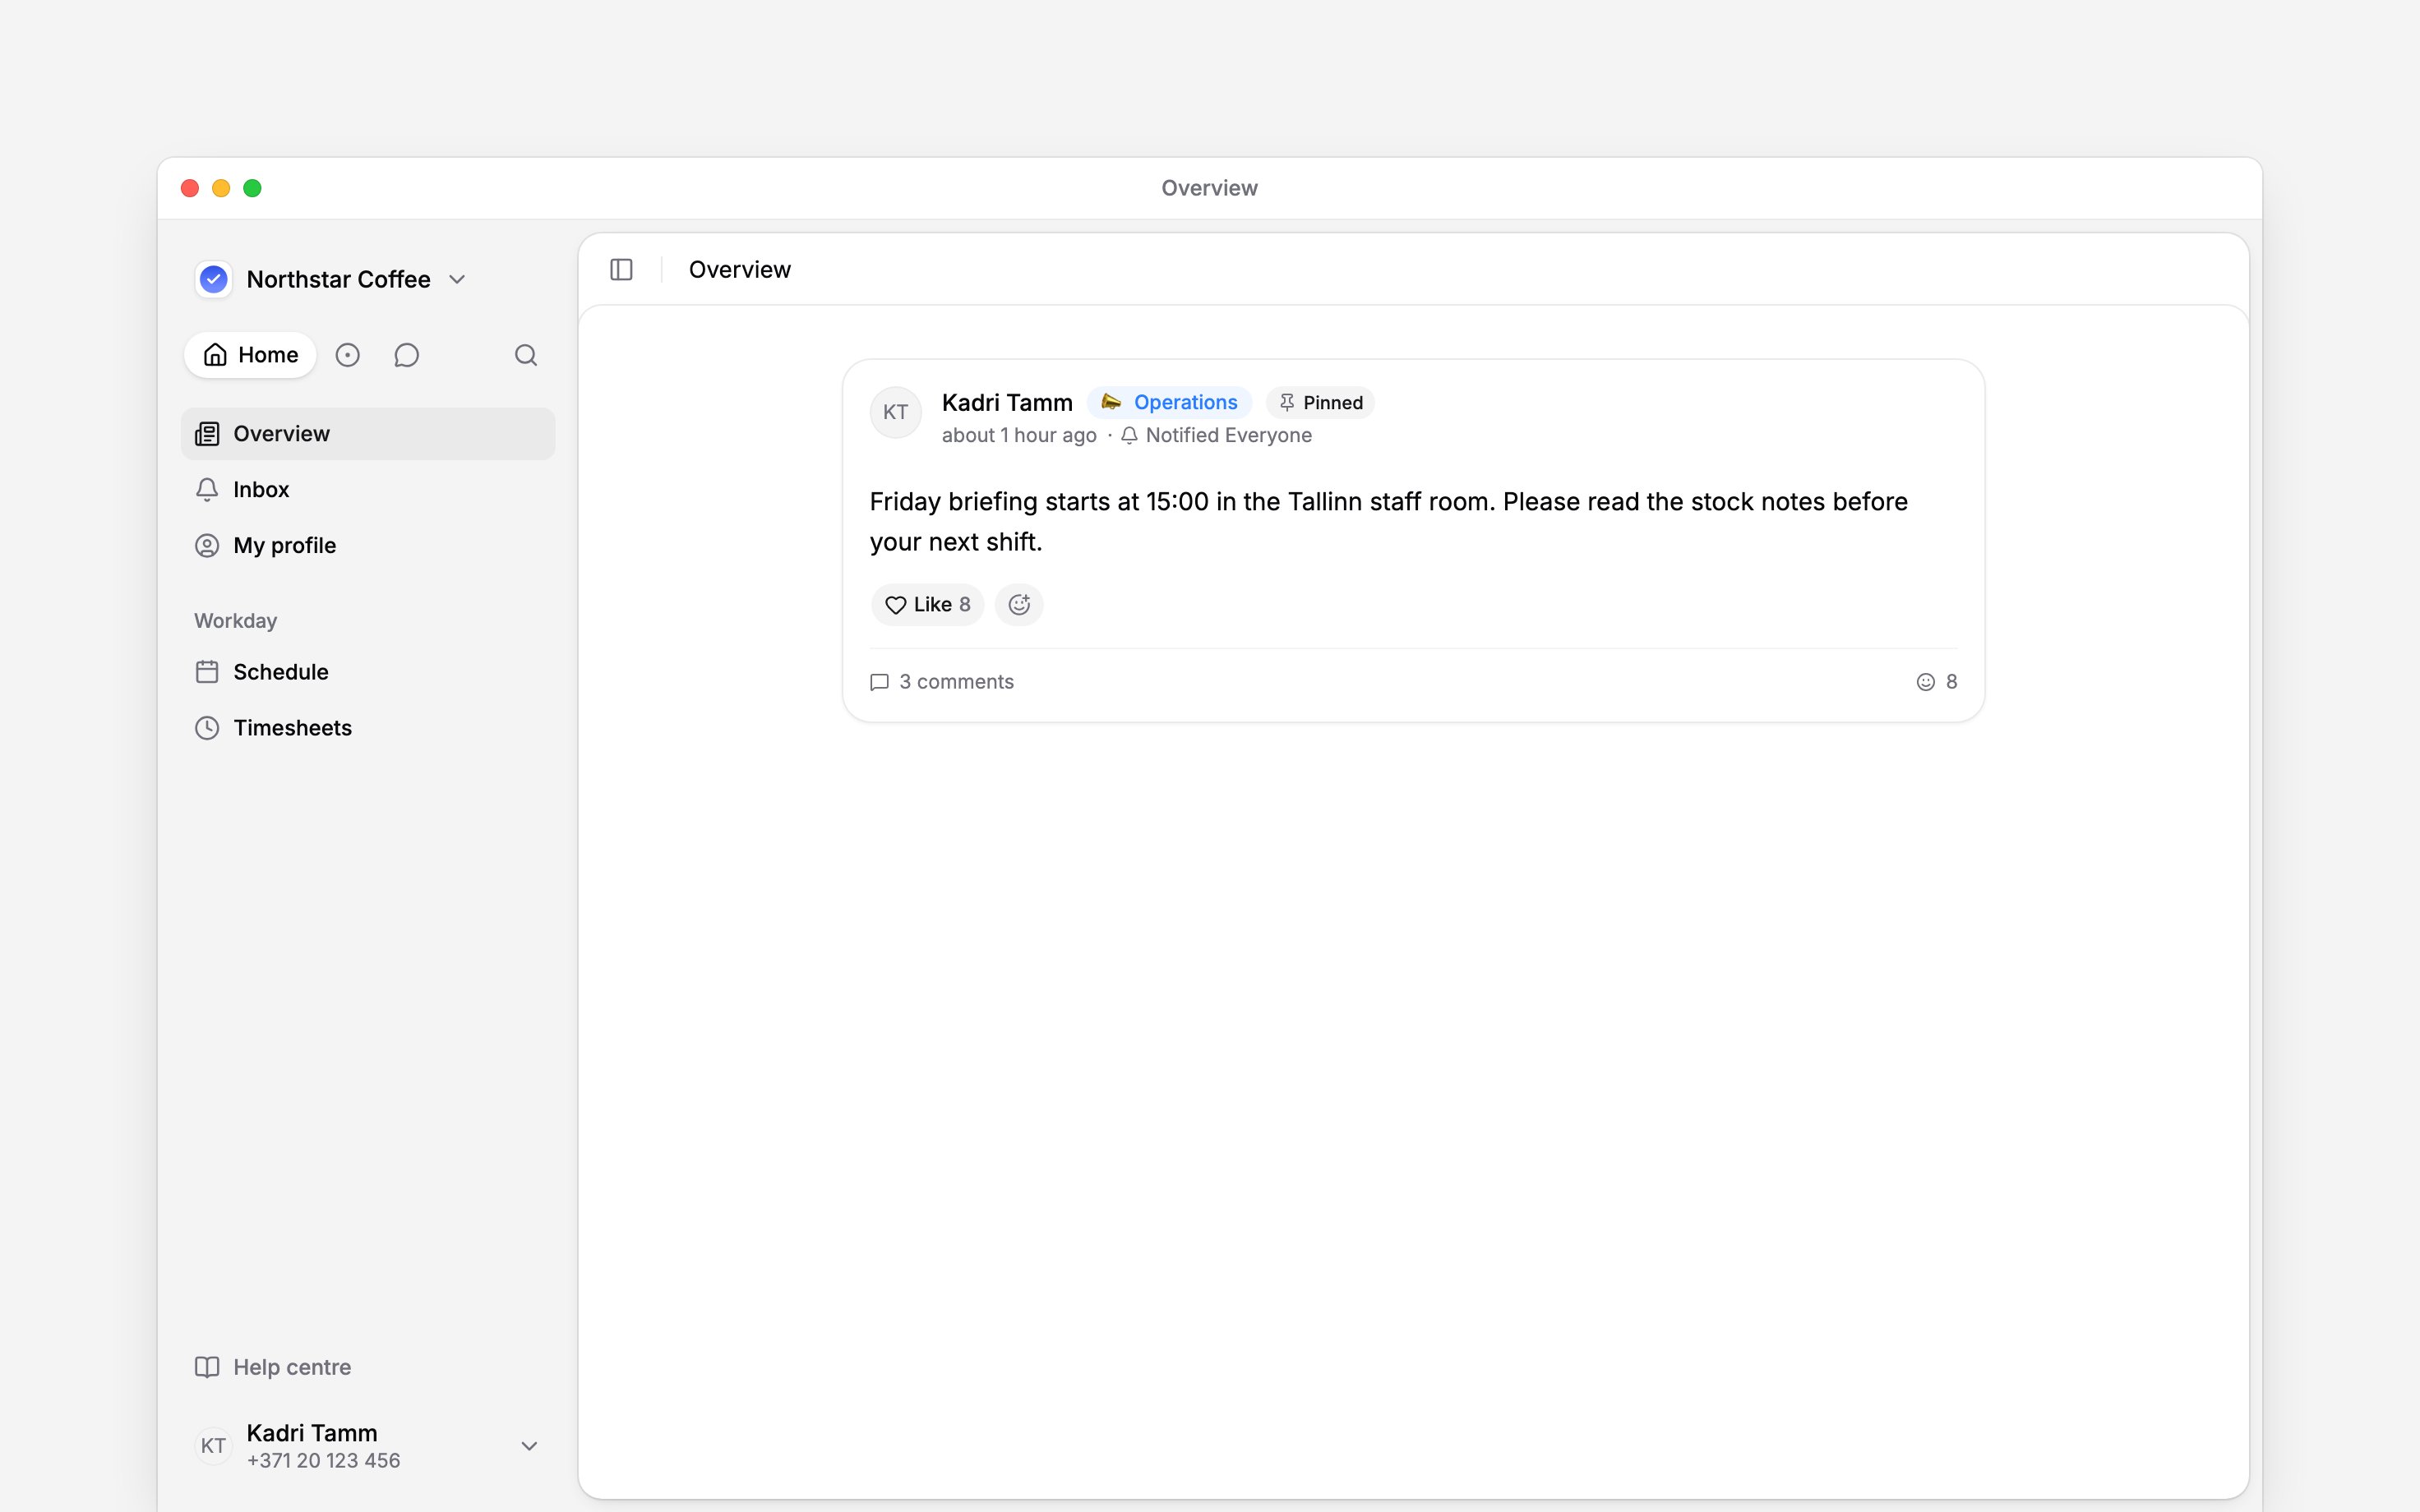Click the Operations channel tag
The height and width of the screenshot is (1512, 2420).
pyautogui.click(x=1169, y=402)
